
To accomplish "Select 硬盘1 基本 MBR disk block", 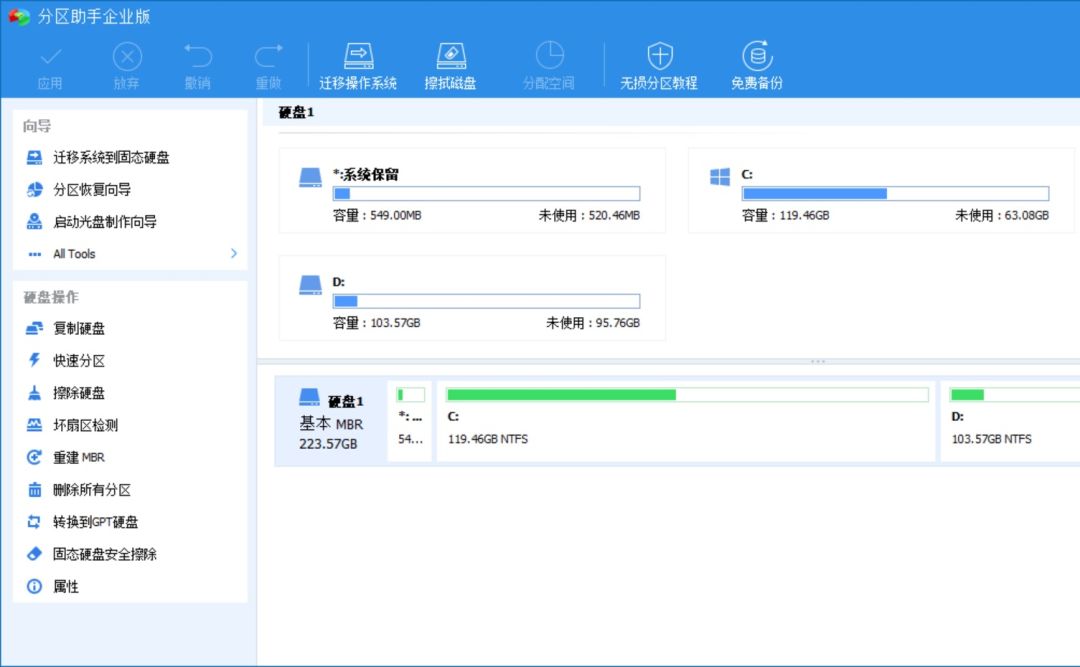I will (331, 421).
